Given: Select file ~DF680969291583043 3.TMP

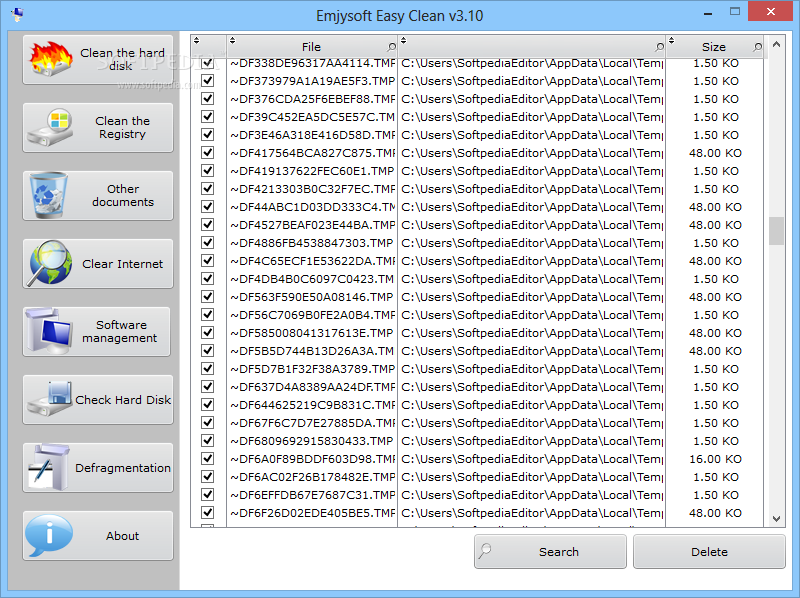Looking at the screenshot, I should (312, 440).
